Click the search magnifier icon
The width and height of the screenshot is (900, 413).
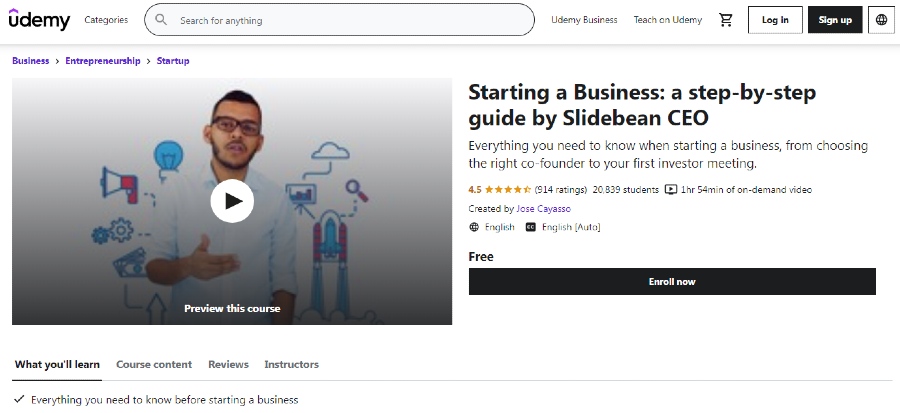(x=161, y=19)
